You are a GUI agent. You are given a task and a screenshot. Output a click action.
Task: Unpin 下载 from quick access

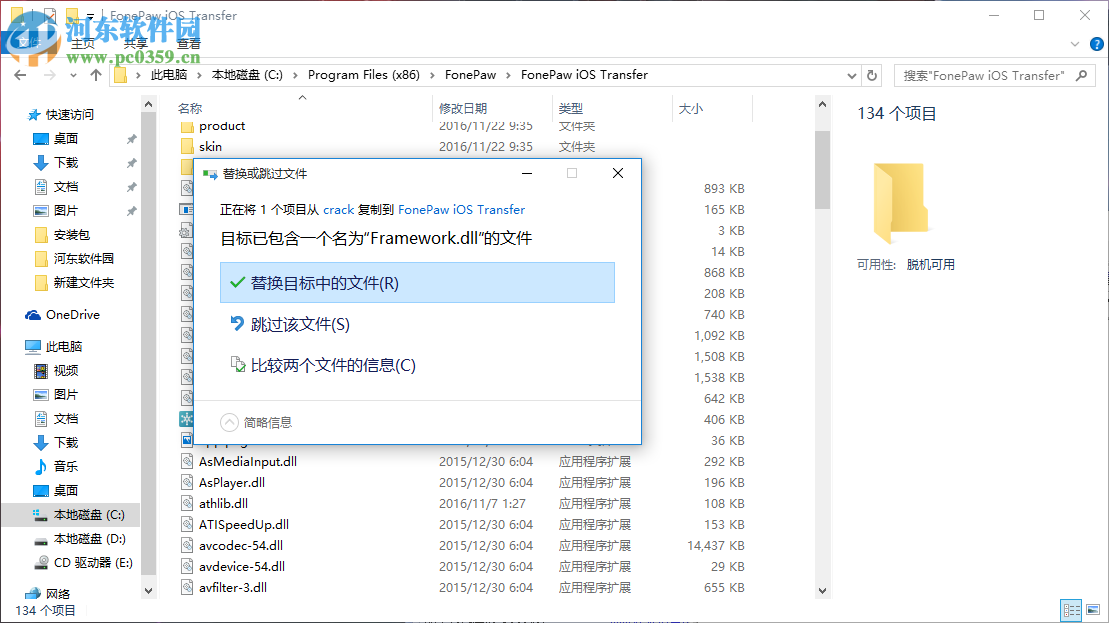(130, 161)
